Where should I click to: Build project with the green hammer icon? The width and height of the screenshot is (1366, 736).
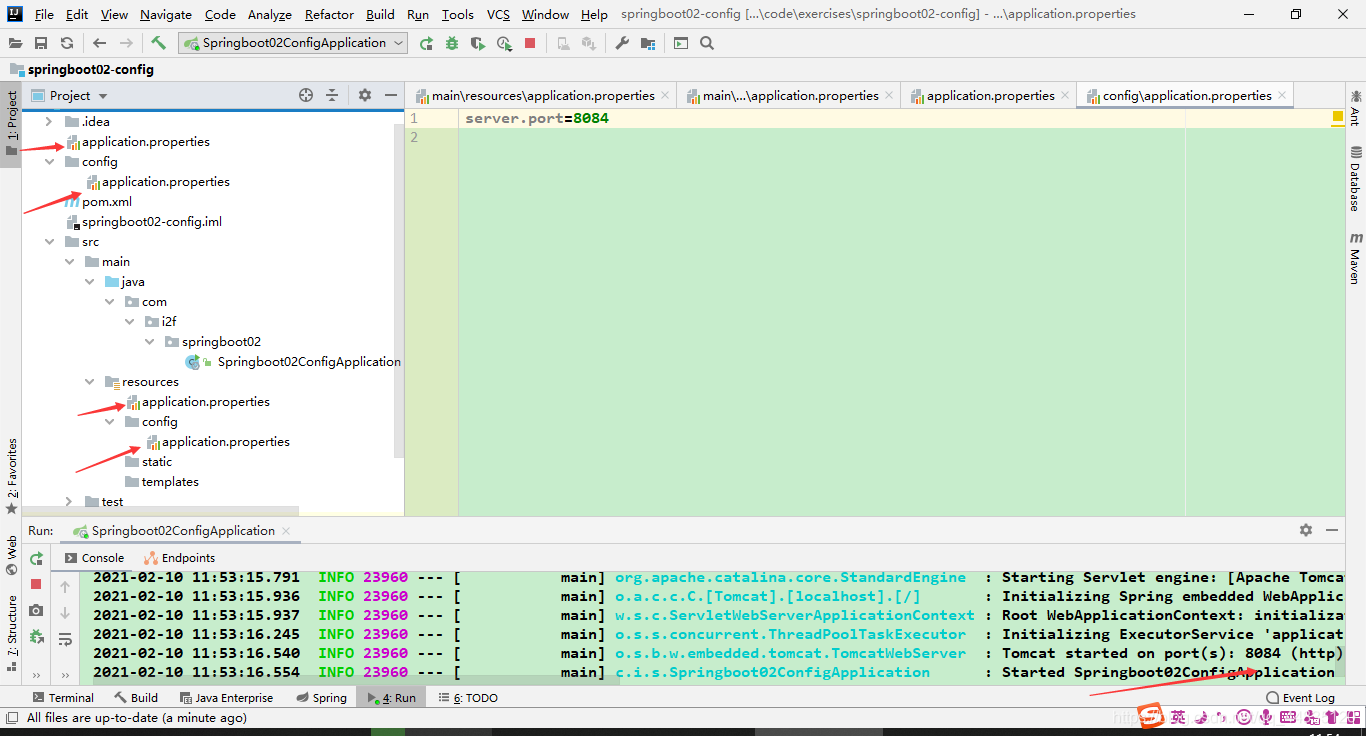(158, 43)
